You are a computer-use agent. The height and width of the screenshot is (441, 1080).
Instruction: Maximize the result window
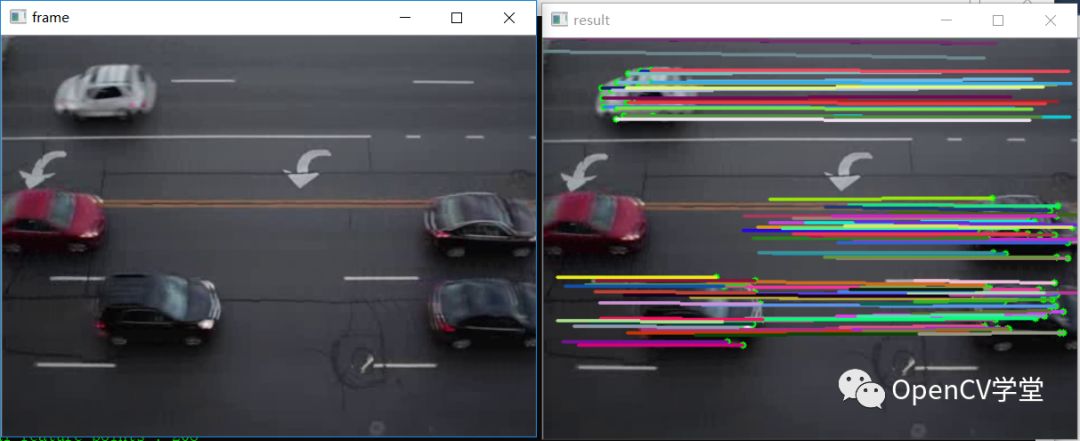(998, 21)
